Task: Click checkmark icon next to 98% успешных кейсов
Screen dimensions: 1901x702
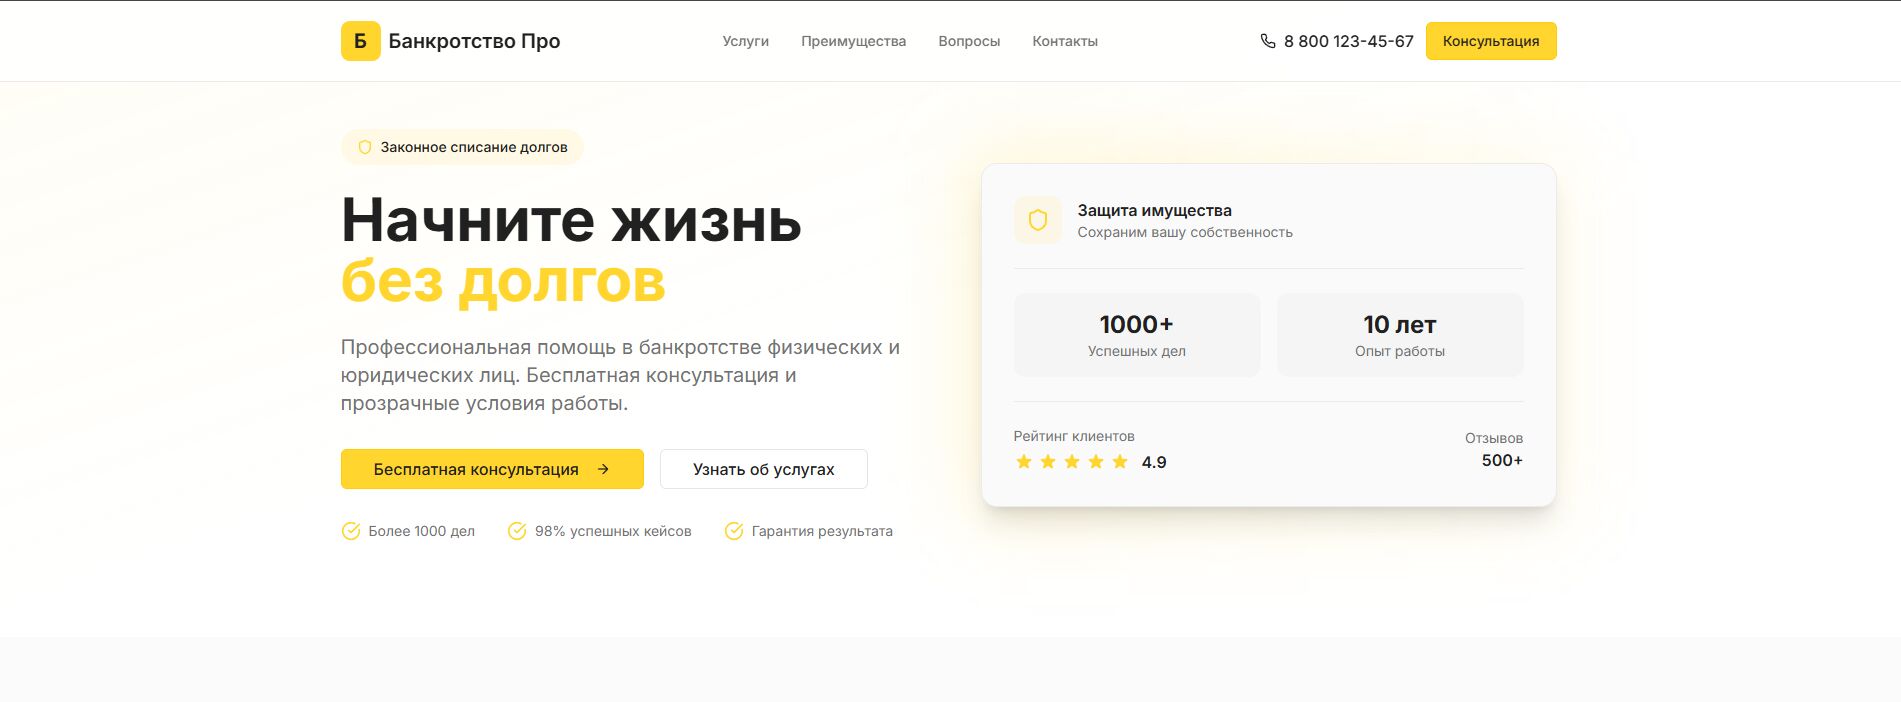Action: [x=517, y=531]
